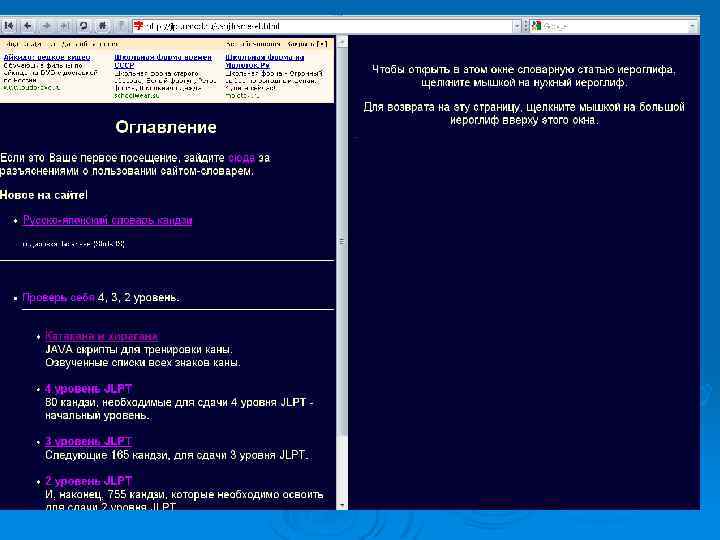Click the right-pane text starting 'Чтобы открыть в этом окне'

pos(524,76)
